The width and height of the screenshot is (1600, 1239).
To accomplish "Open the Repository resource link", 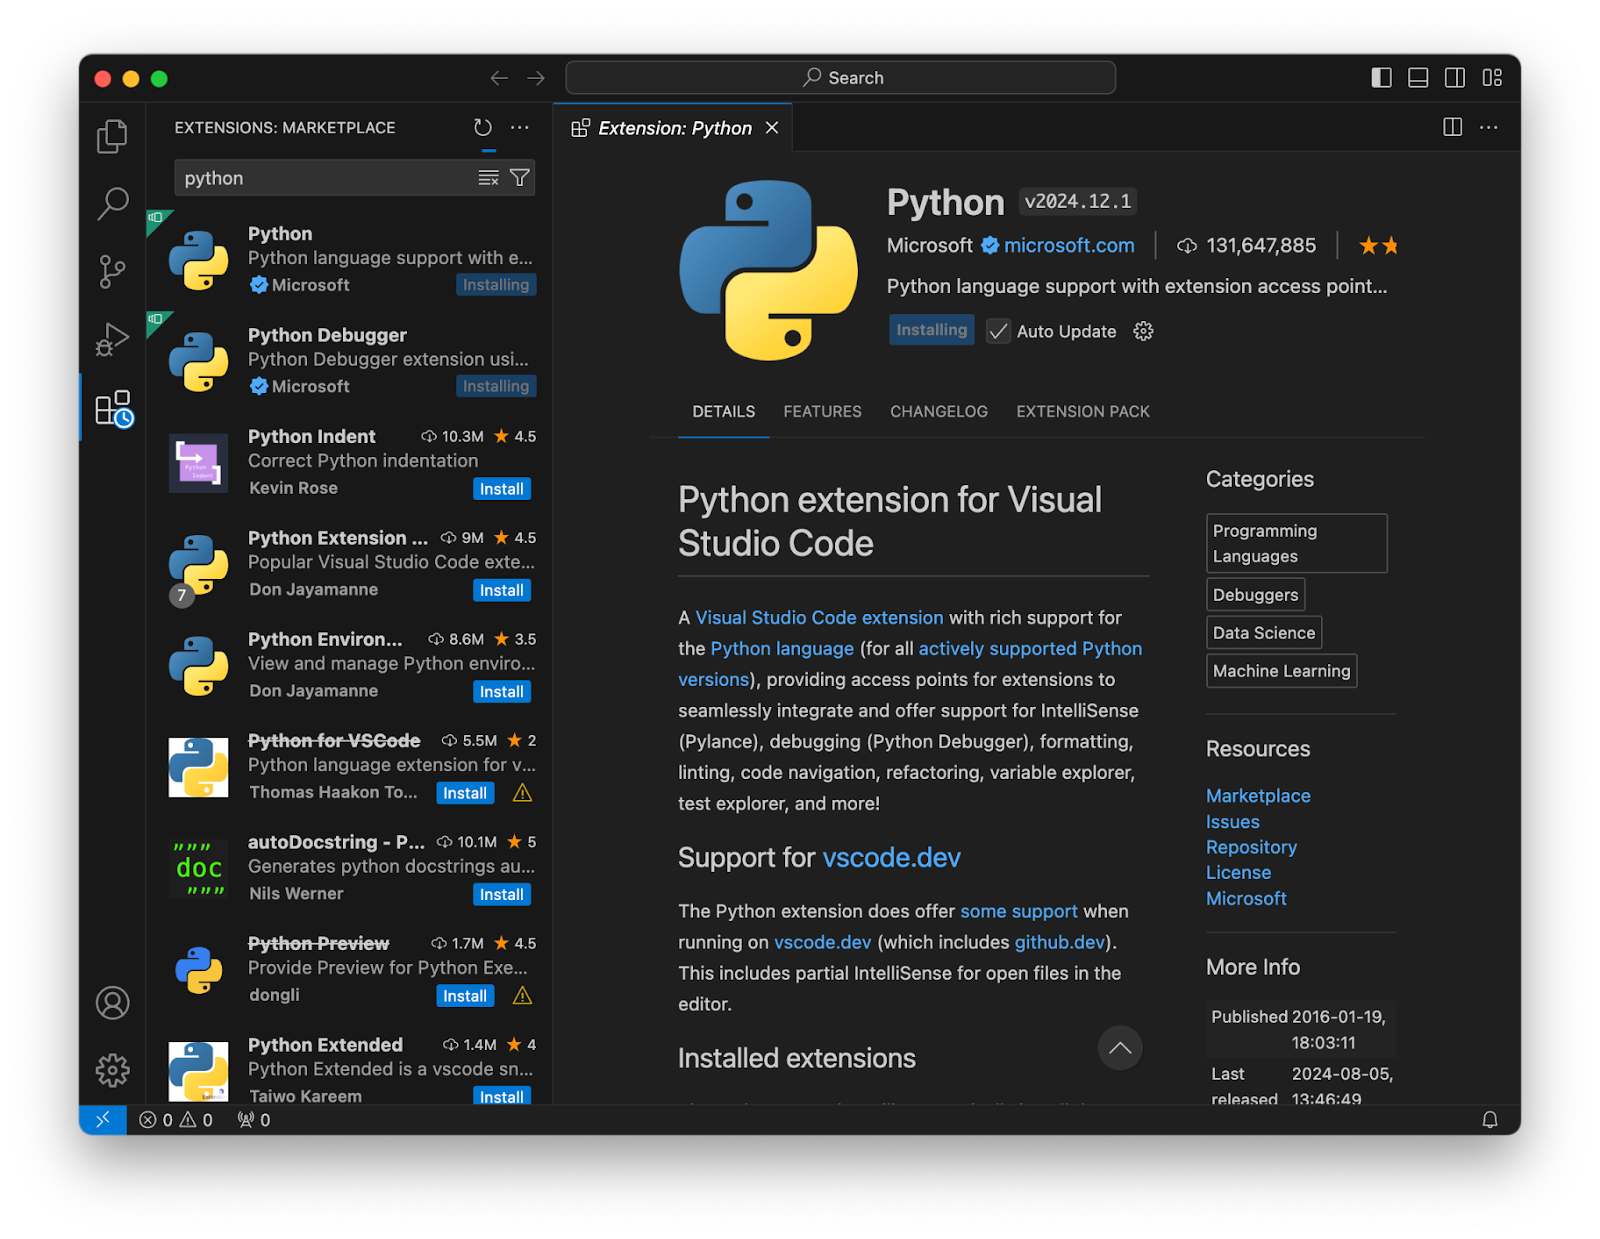I will click(1251, 847).
